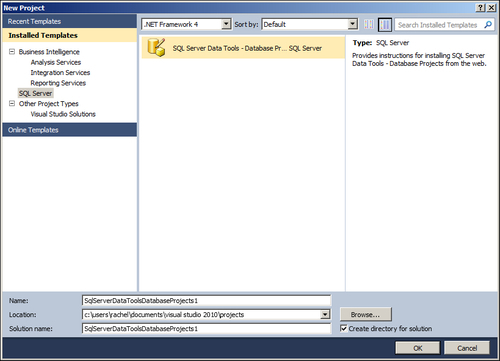Close the New Project dialog
Screen dimensions: 500x361
(x=491, y=8)
